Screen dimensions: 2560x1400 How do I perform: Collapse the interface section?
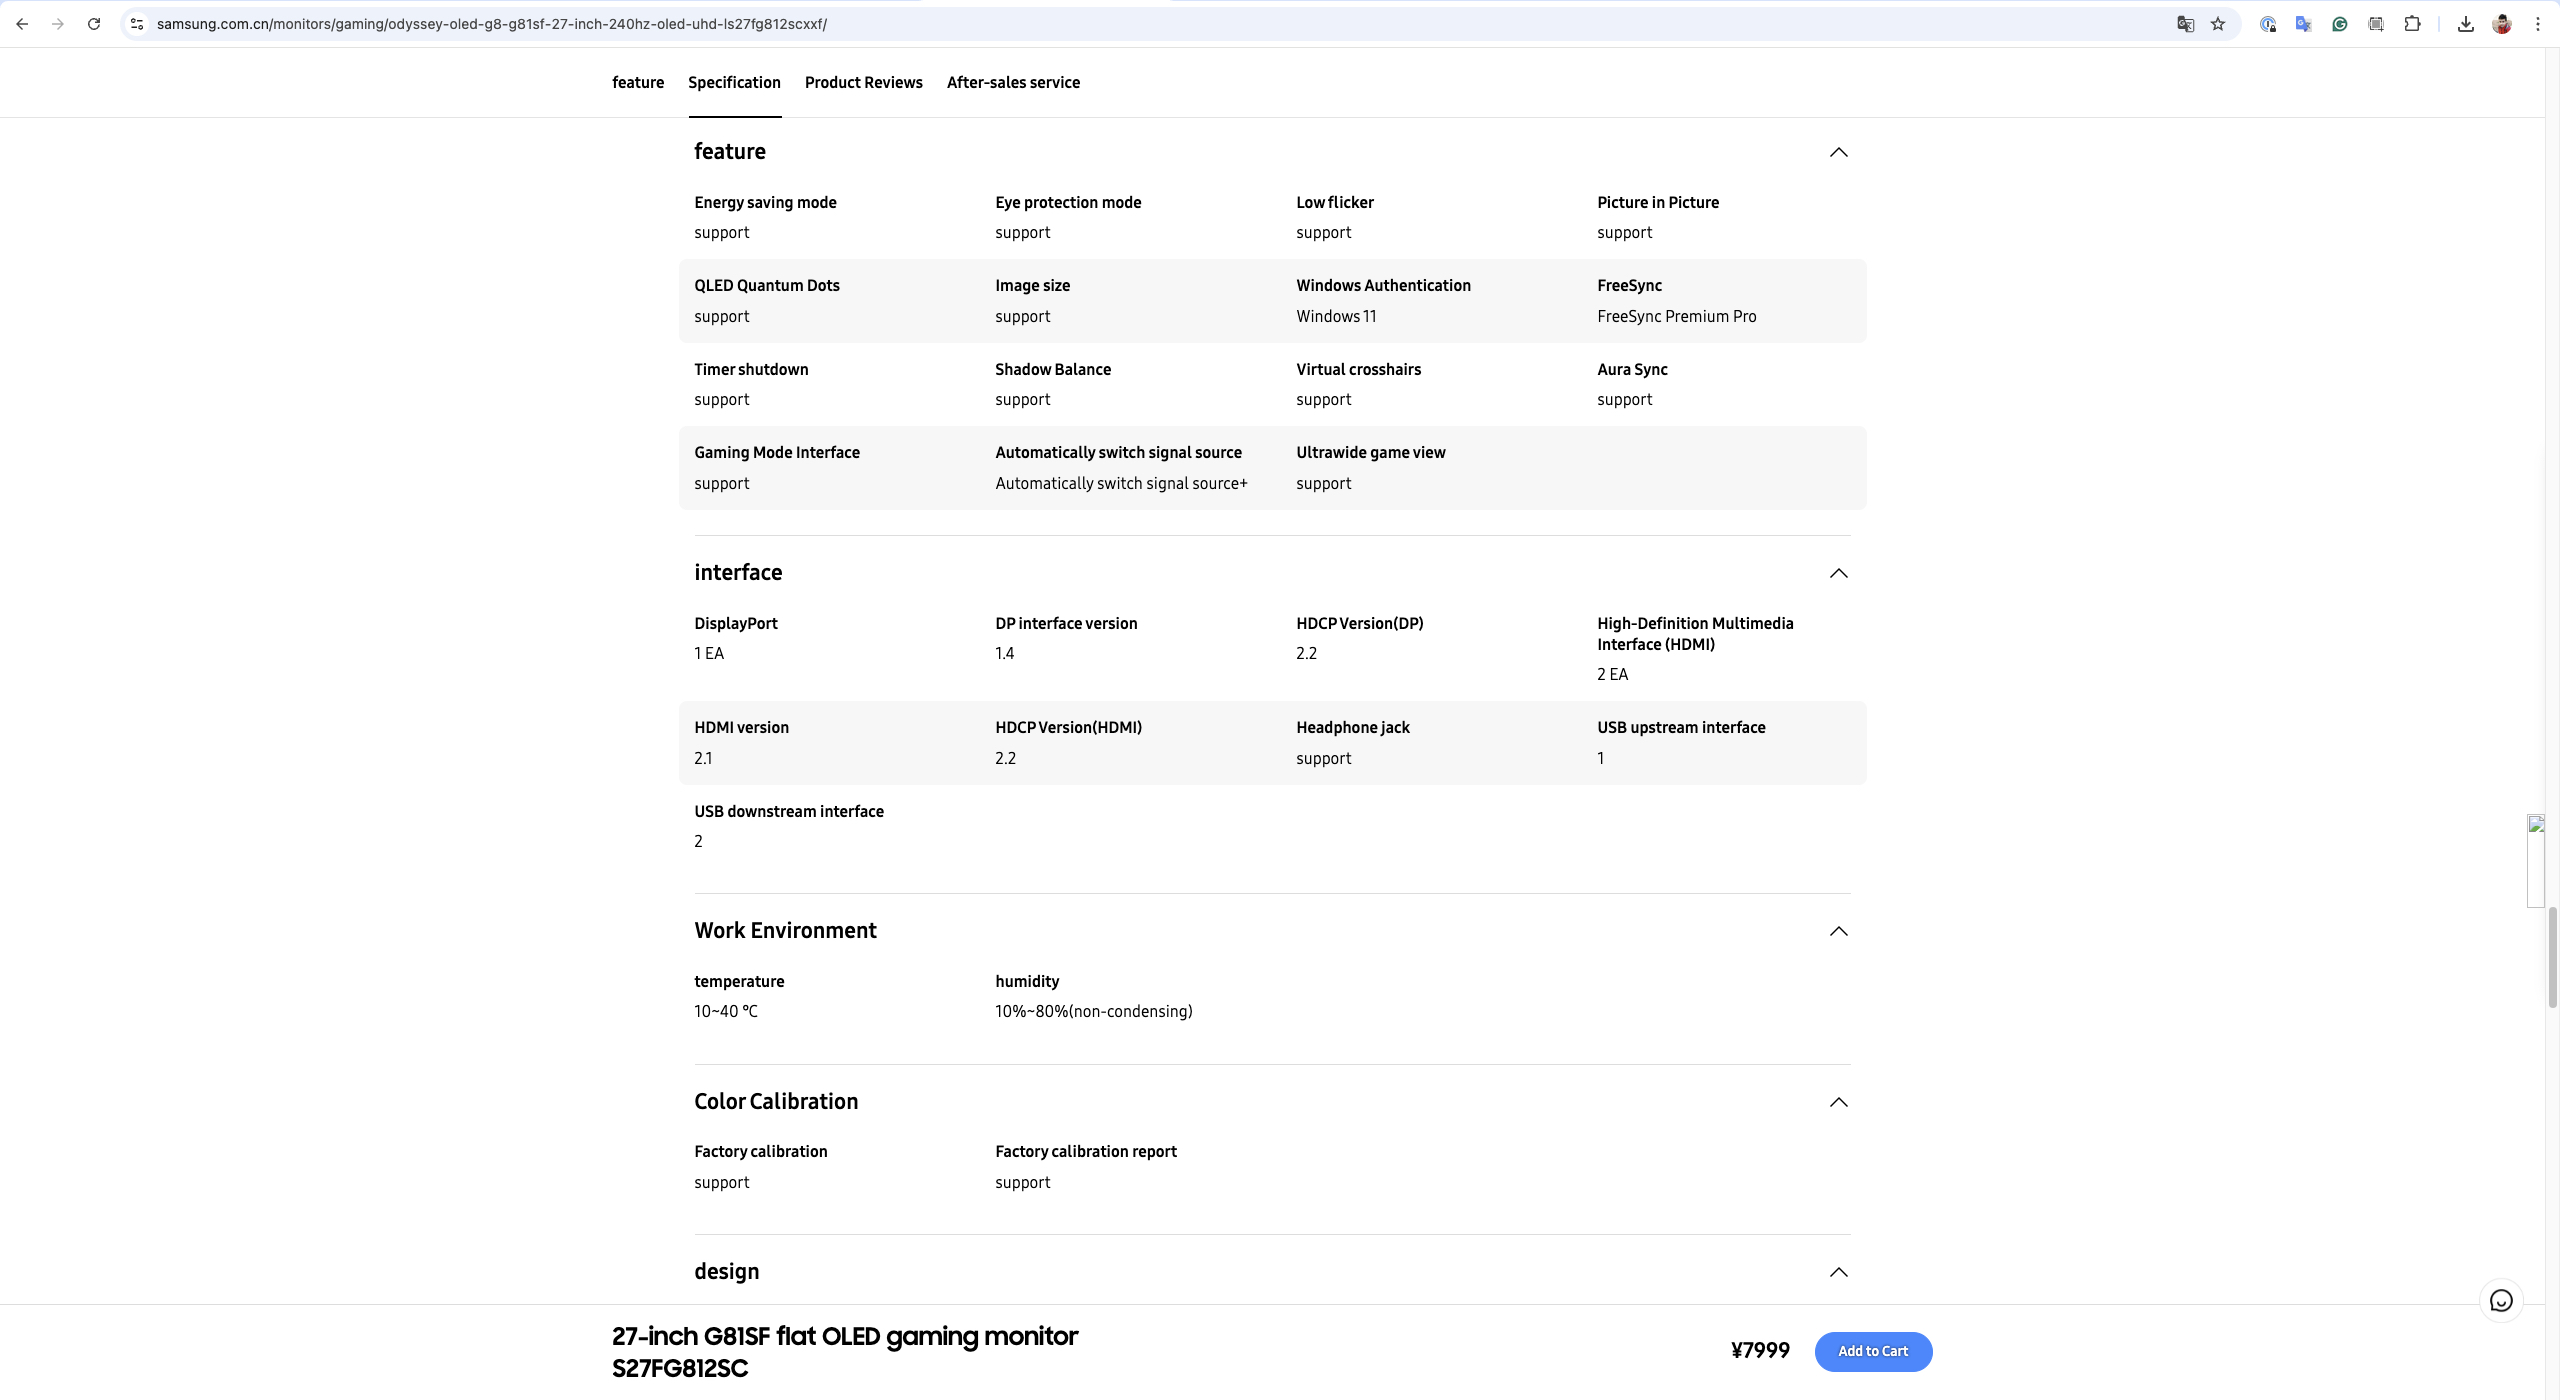(x=1838, y=573)
